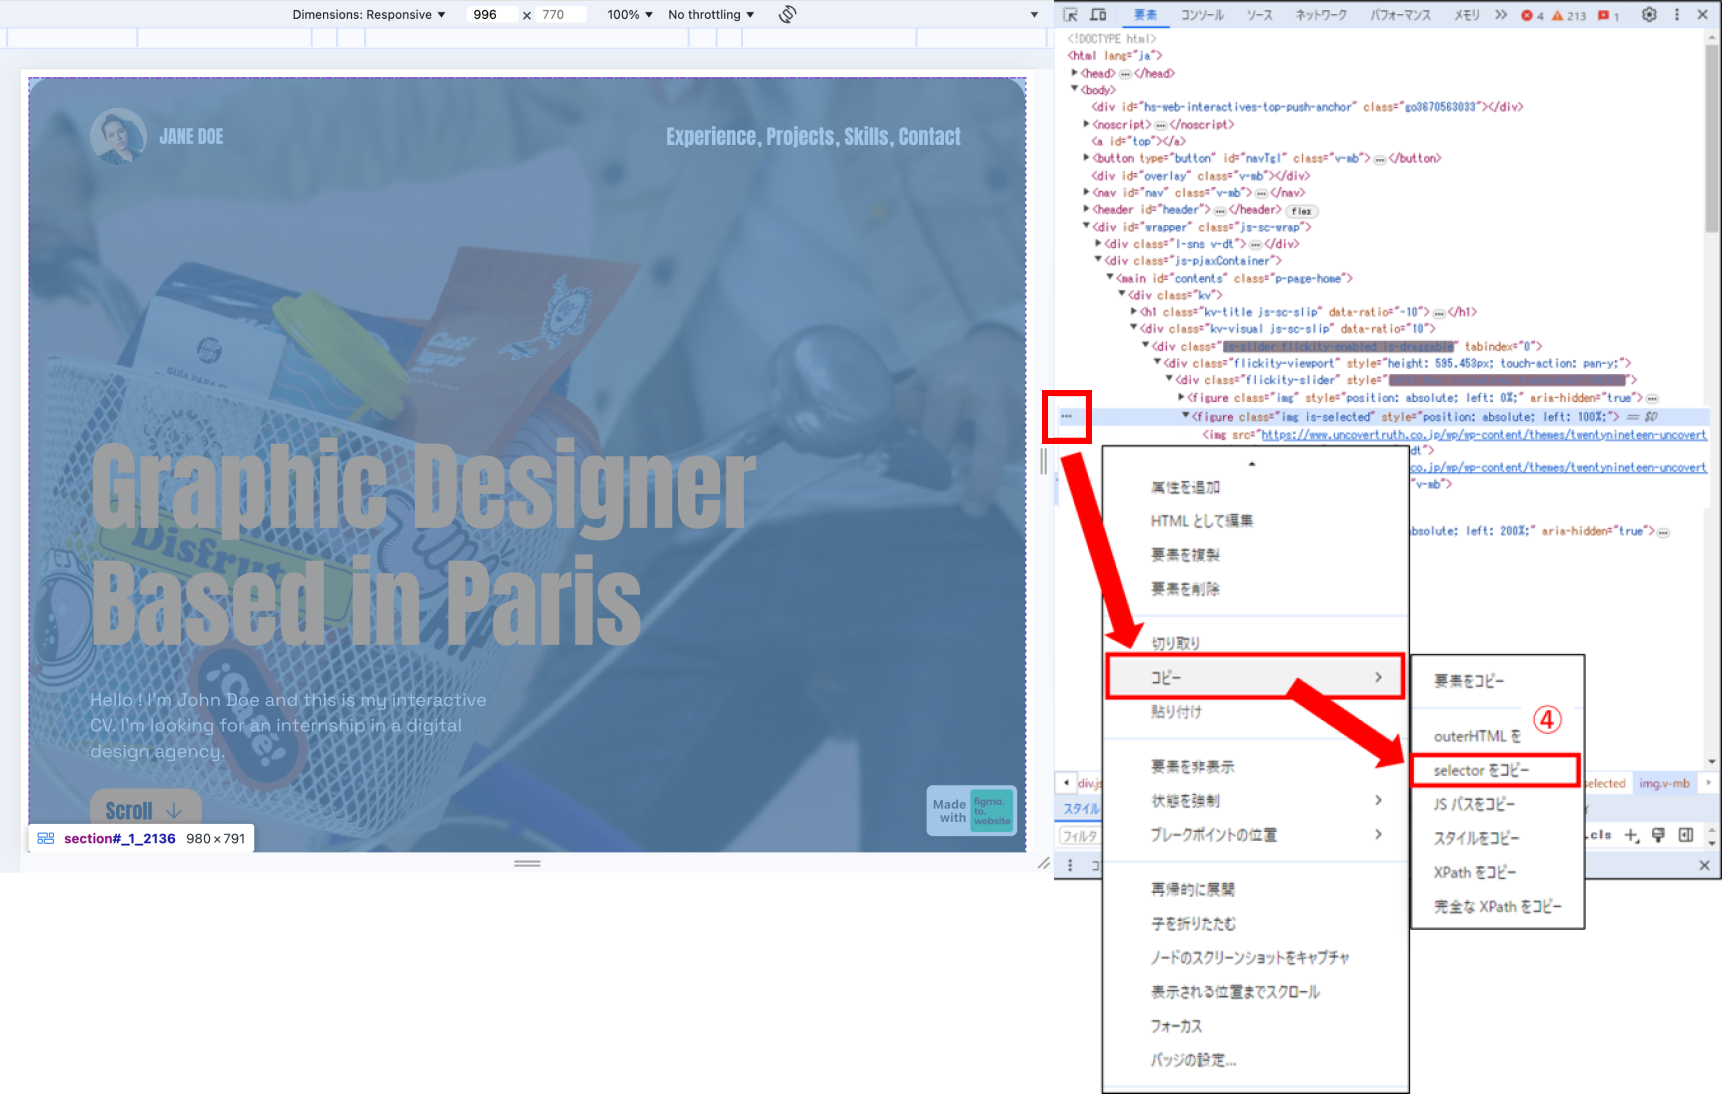The width and height of the screenshot is (1722, 1094).
Task: Toggle the .cls element classes button
Action: [1601, 835]
